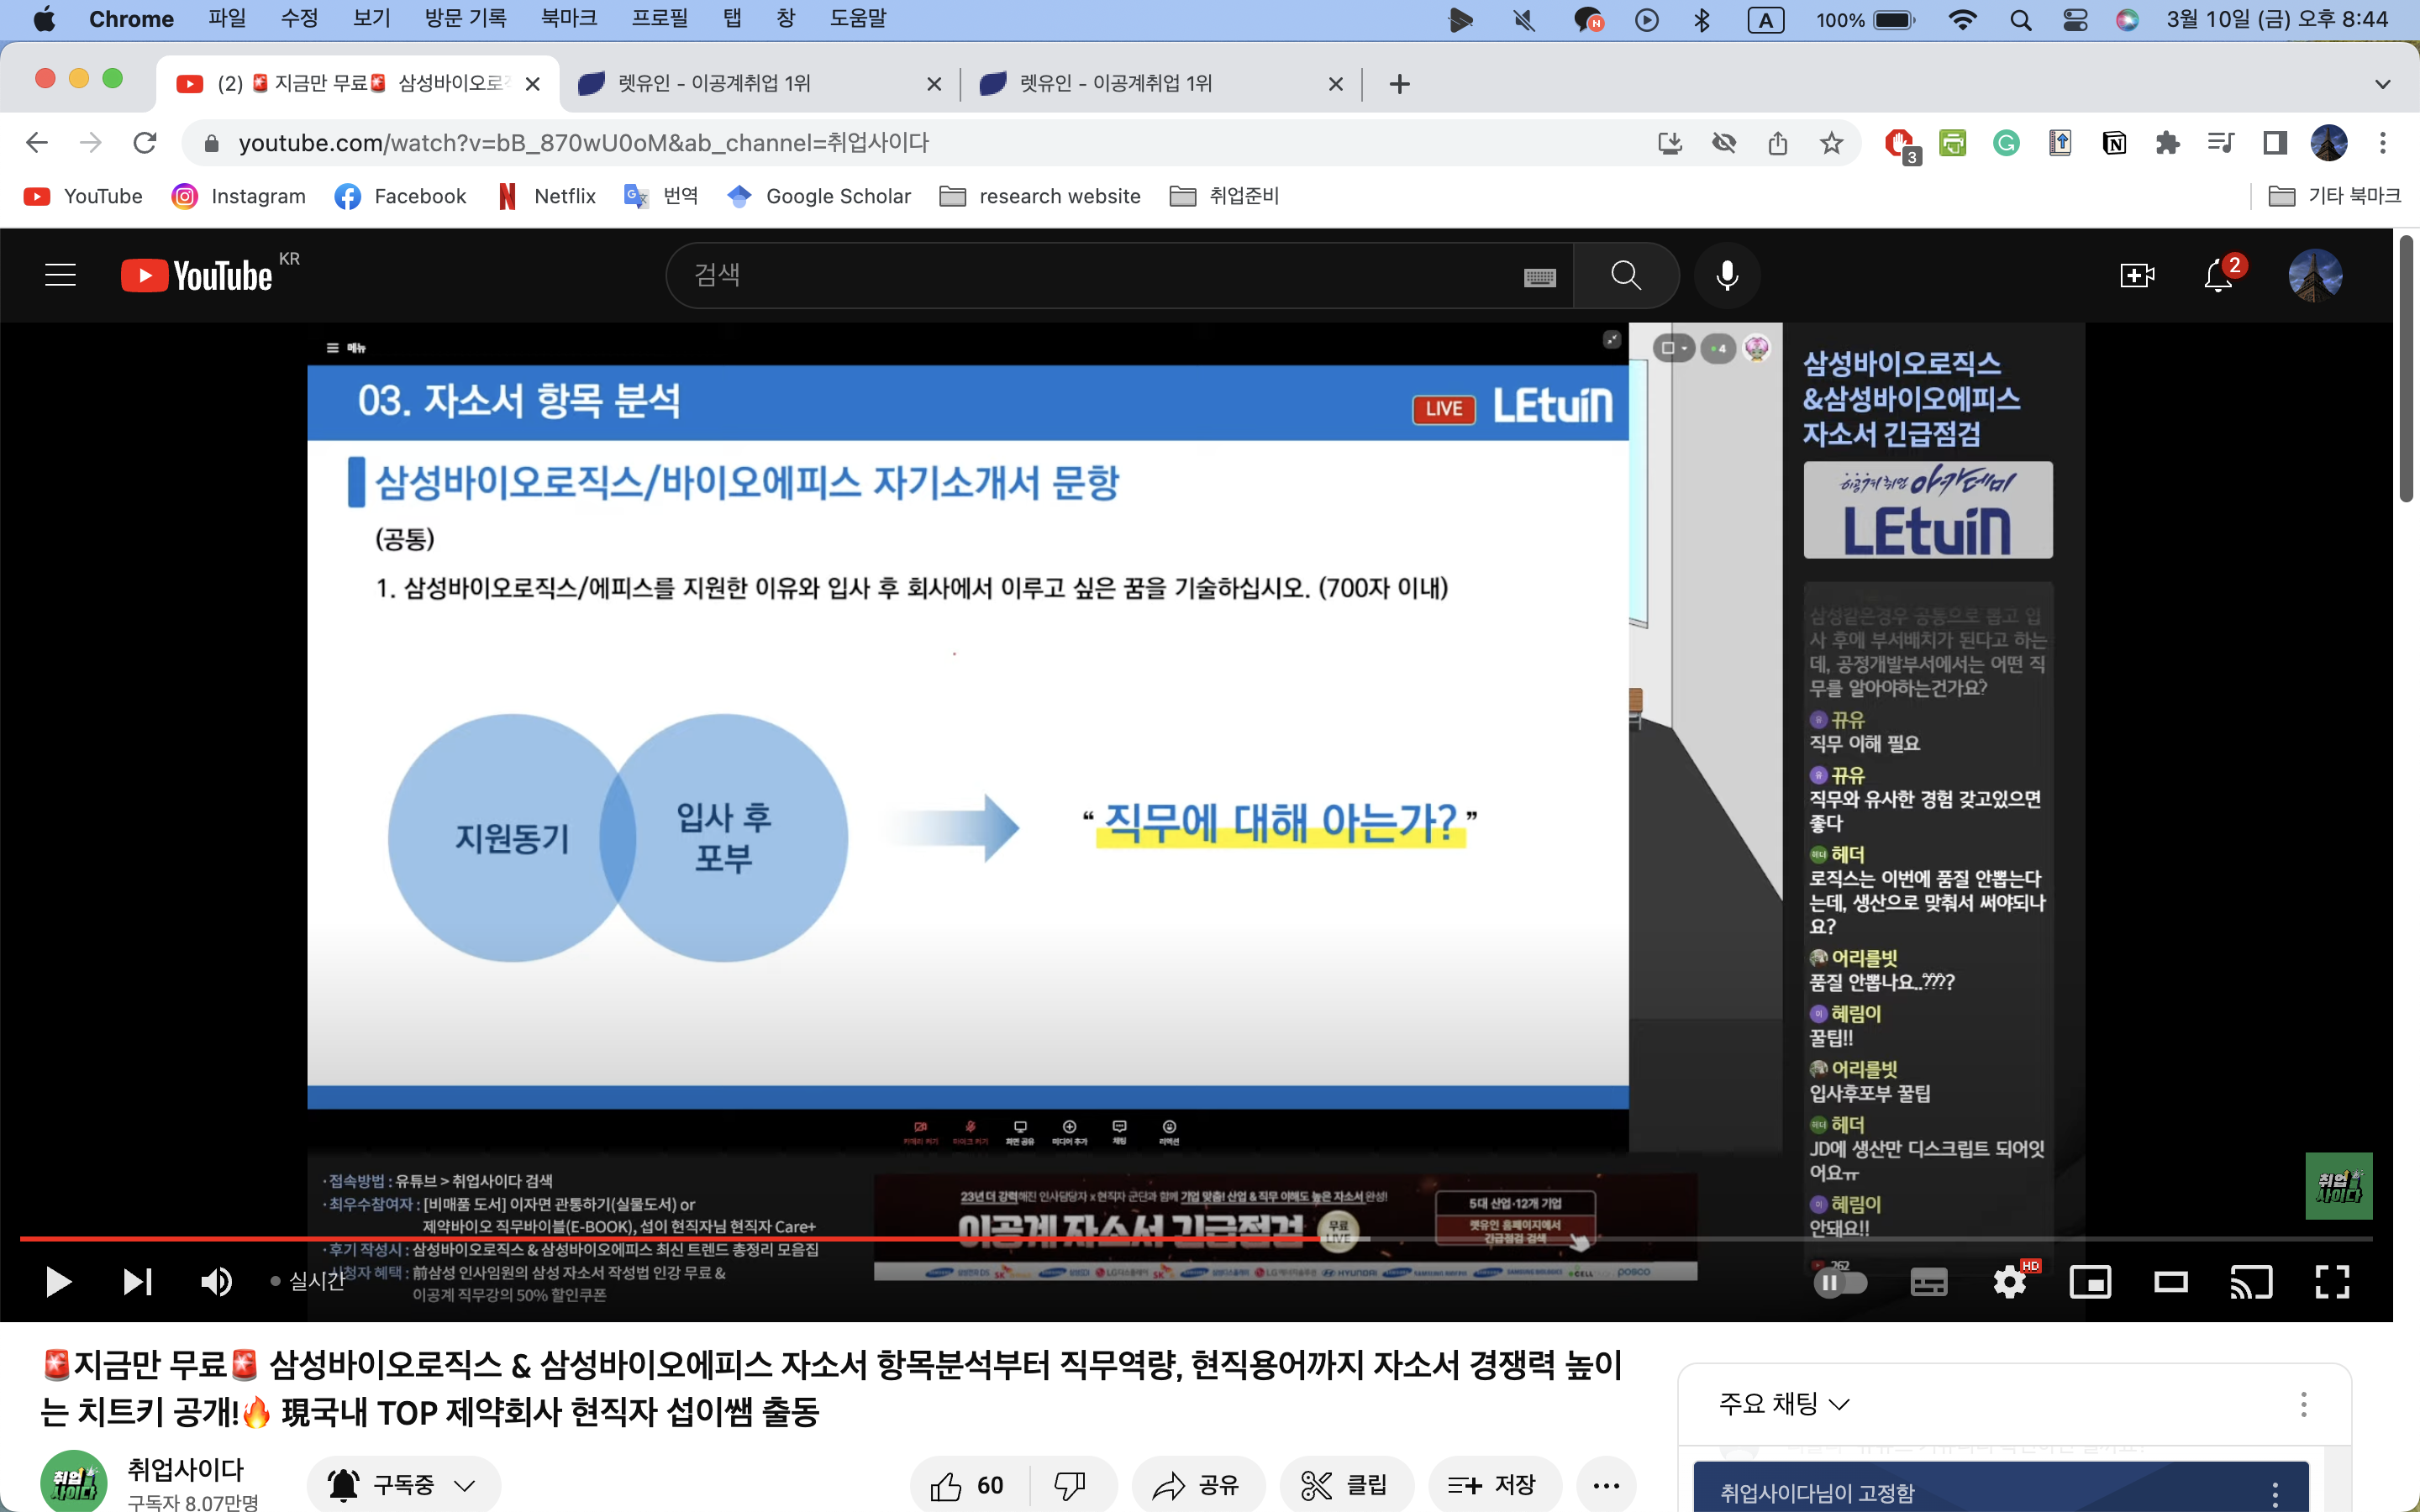Seek on the red video progress bar

click(1195, 1239)
